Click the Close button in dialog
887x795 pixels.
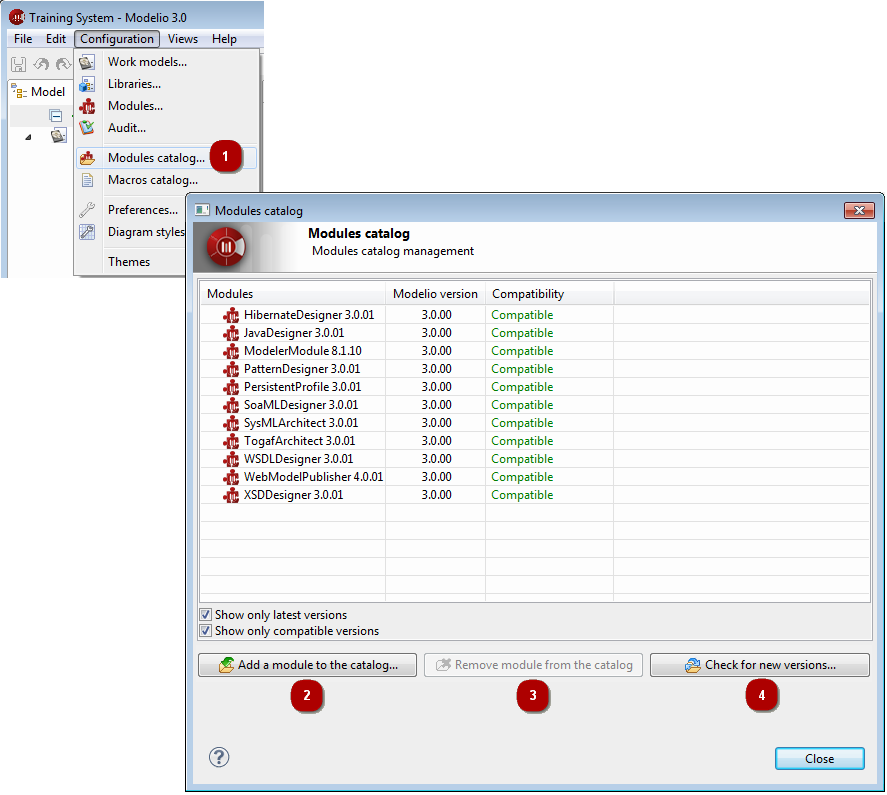tap(819, 759)
